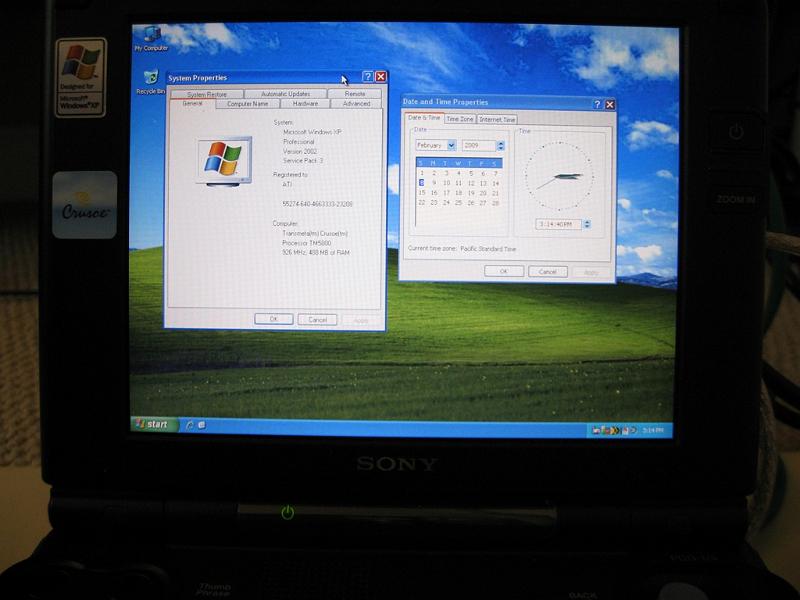Increase the year with the up arrow

pyautogui.click(x=501, y=143)
